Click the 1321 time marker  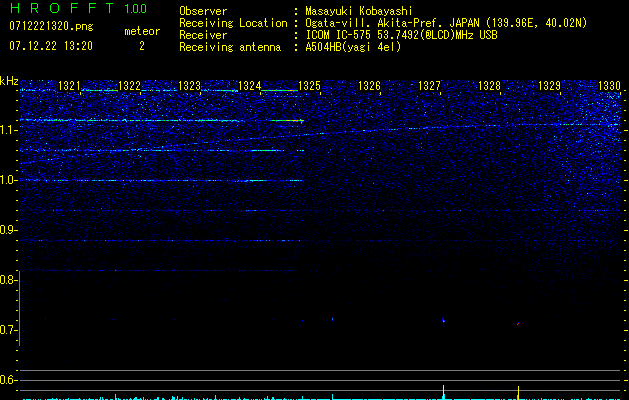pos(69,85)
